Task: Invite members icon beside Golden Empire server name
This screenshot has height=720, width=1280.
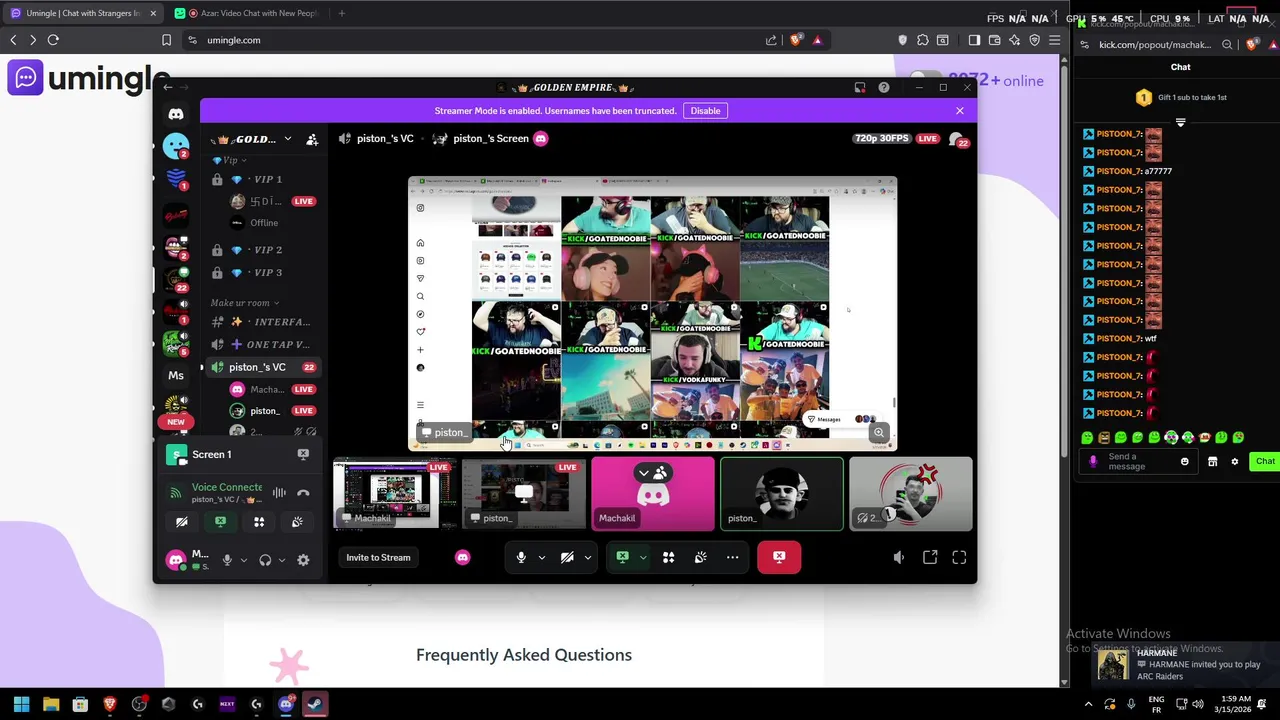Action: 312,139
